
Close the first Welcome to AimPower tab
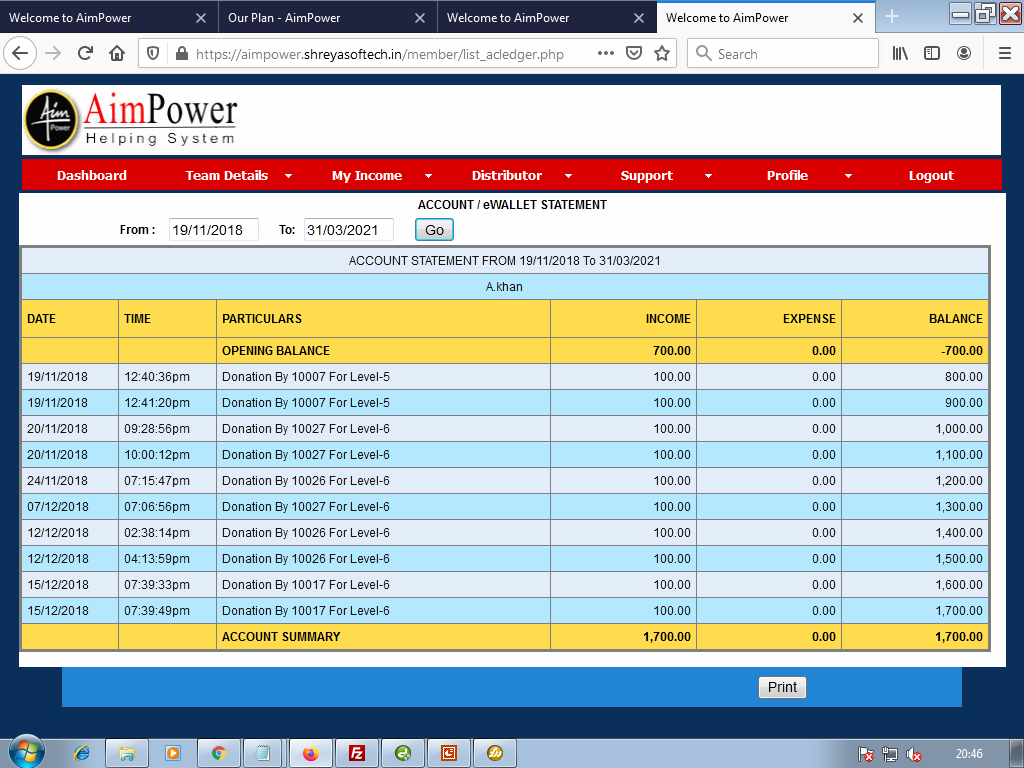coord(201,18)
